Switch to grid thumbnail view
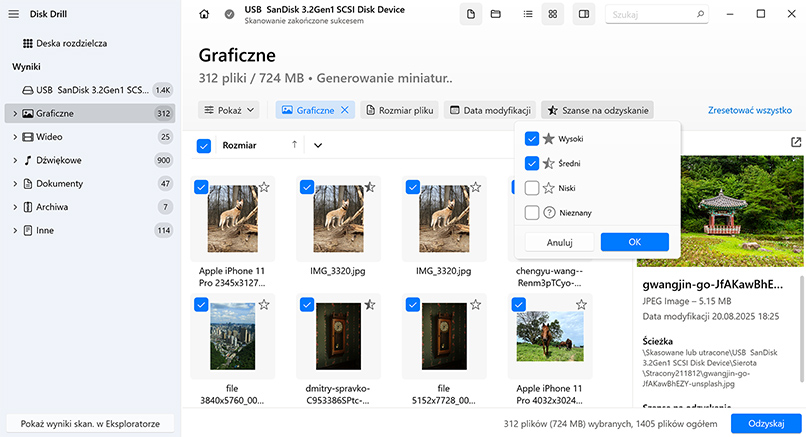This screenshot has height=437, width=806. pos(553,14)
